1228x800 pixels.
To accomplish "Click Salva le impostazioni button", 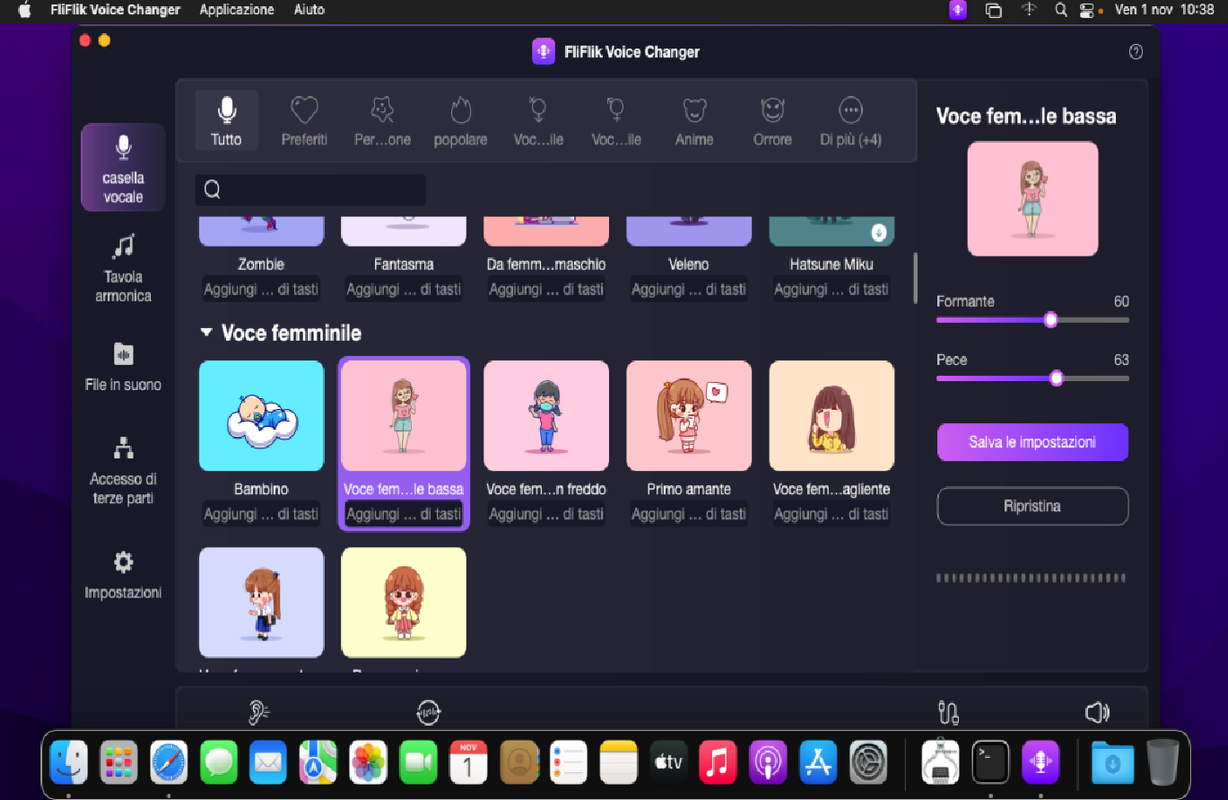I will pos(1032,442).
